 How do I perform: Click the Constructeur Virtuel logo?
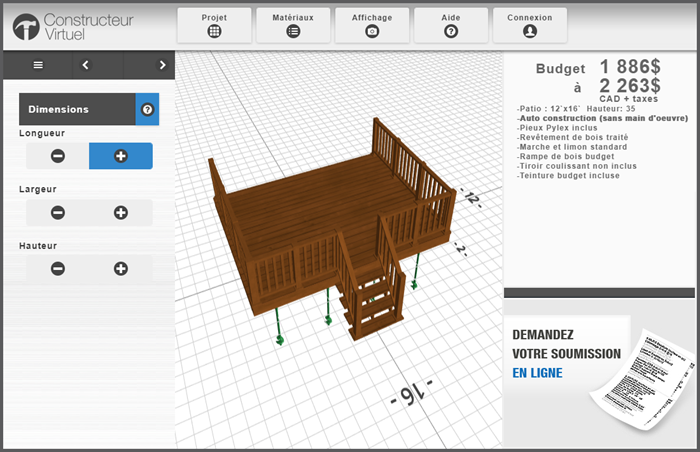(73, 26)
